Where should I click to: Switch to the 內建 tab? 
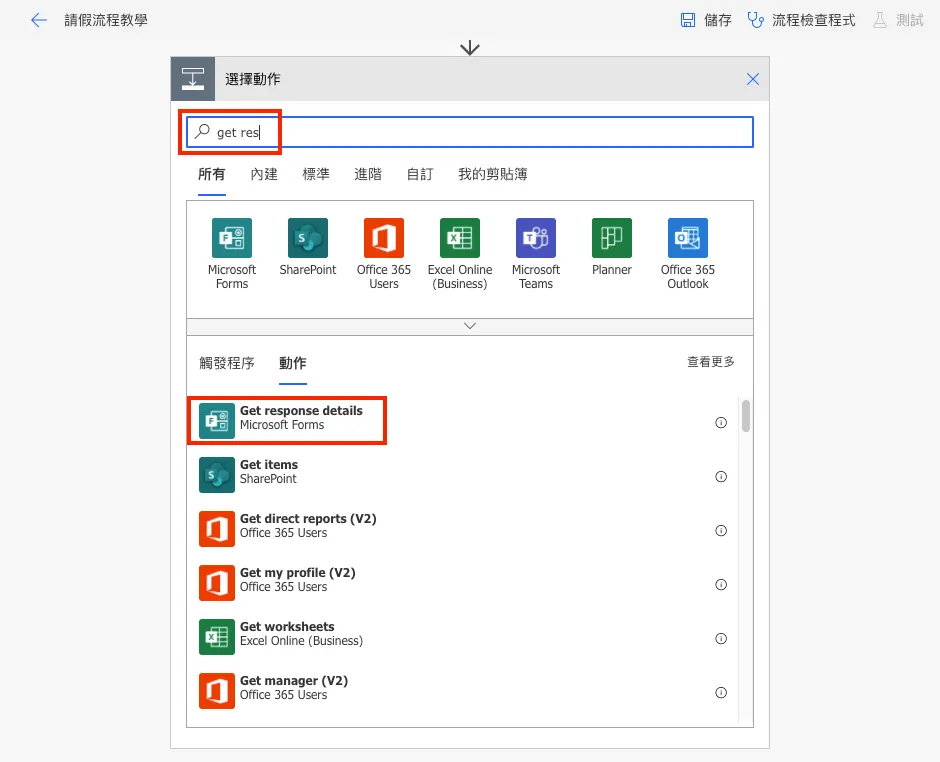(x=264, y=174)
